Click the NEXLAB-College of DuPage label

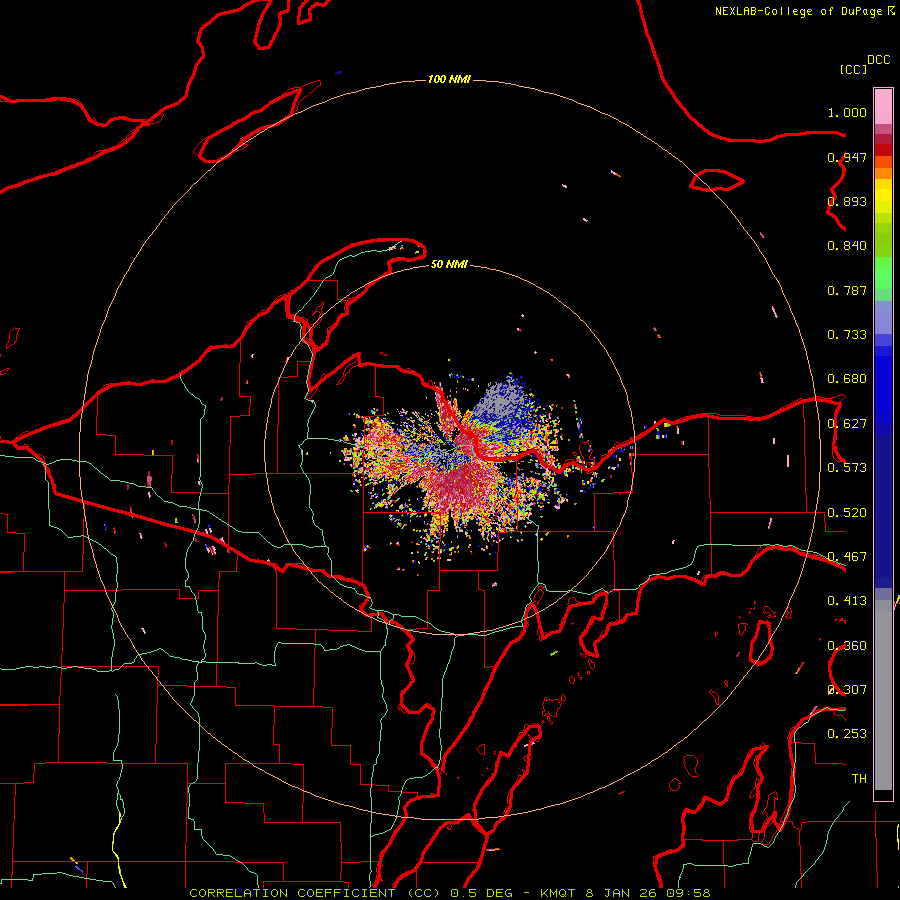[x=798, y=11]
